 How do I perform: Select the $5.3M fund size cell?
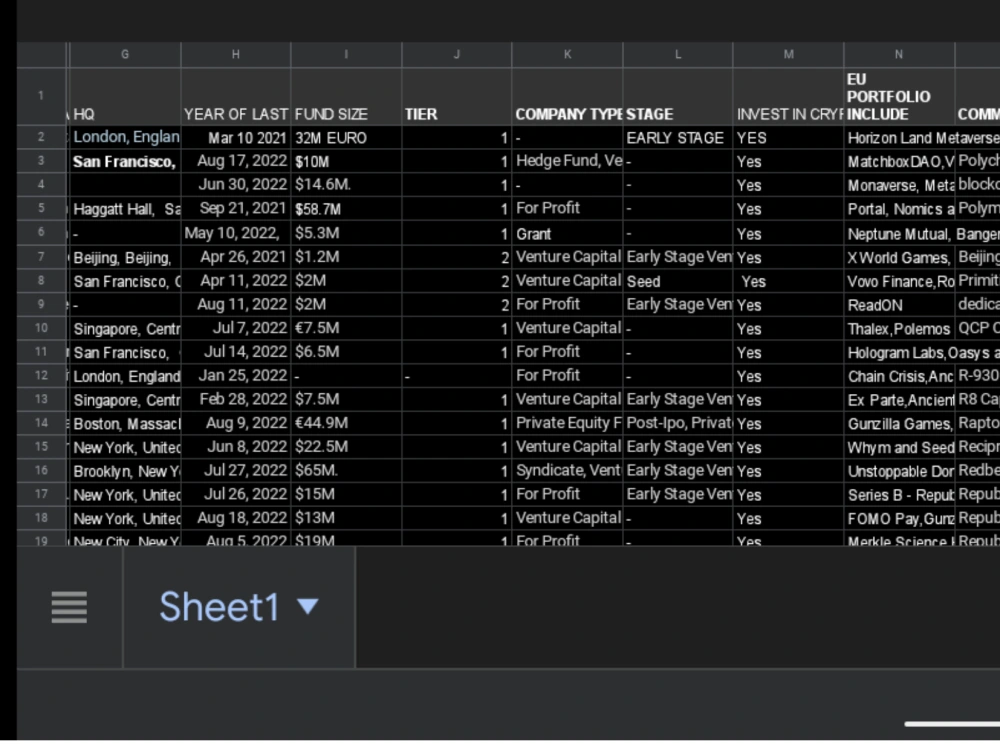[346, 233]
